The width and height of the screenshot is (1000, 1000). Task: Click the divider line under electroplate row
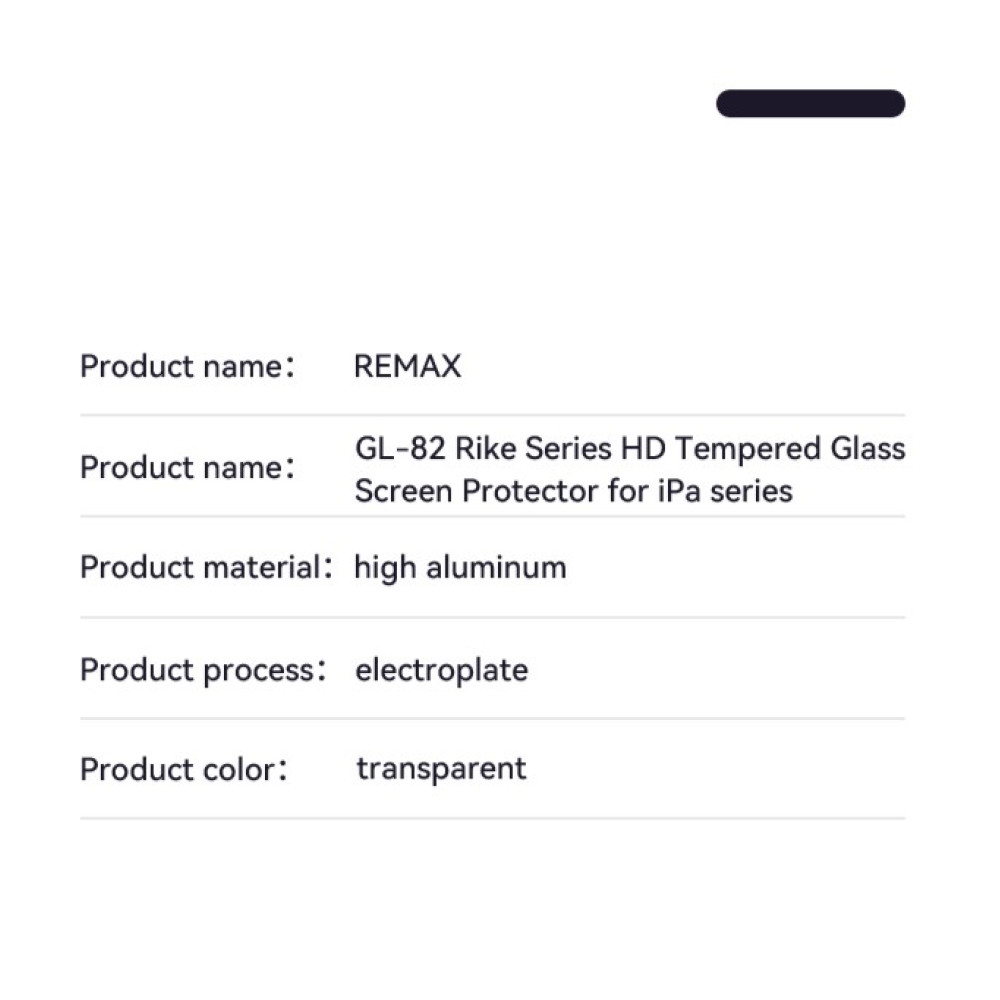pyautogui.click(x=492, y=718)
